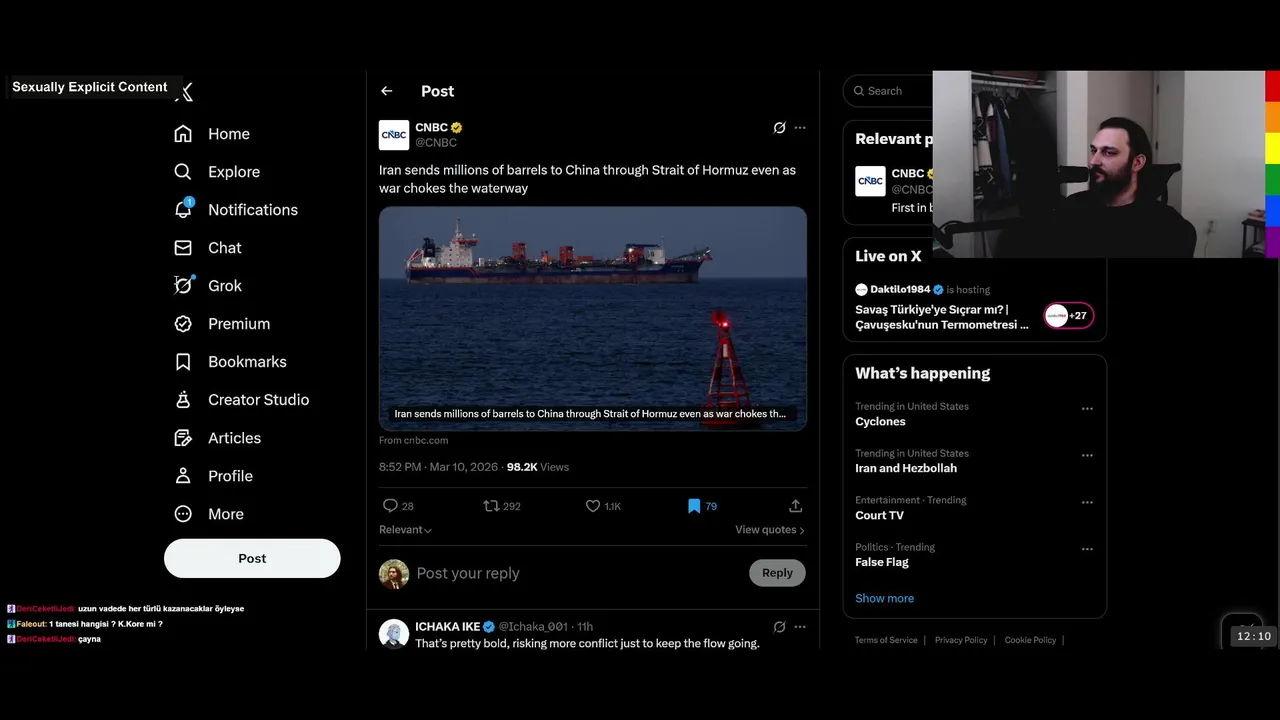Open the Cookie Policy link

pyautogui.click(x=1030, y=640)
